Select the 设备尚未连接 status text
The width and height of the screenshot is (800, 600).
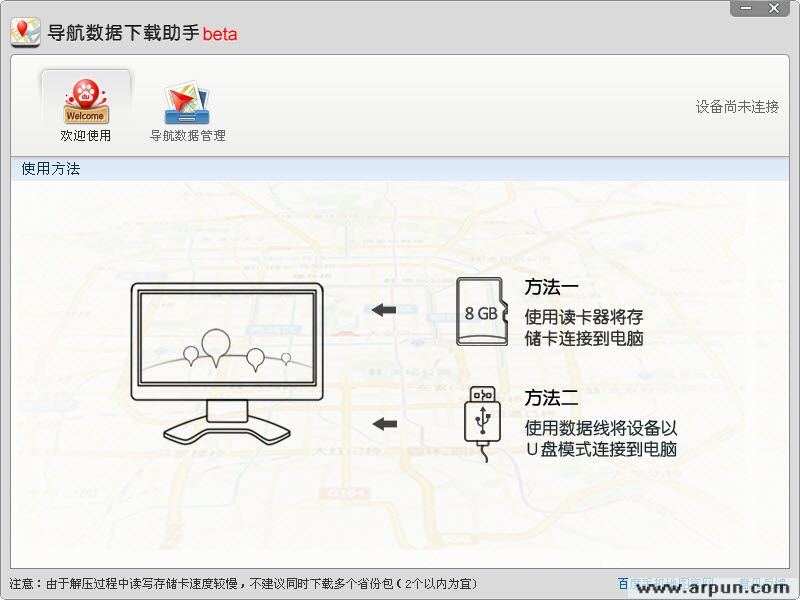click(737, 107)
